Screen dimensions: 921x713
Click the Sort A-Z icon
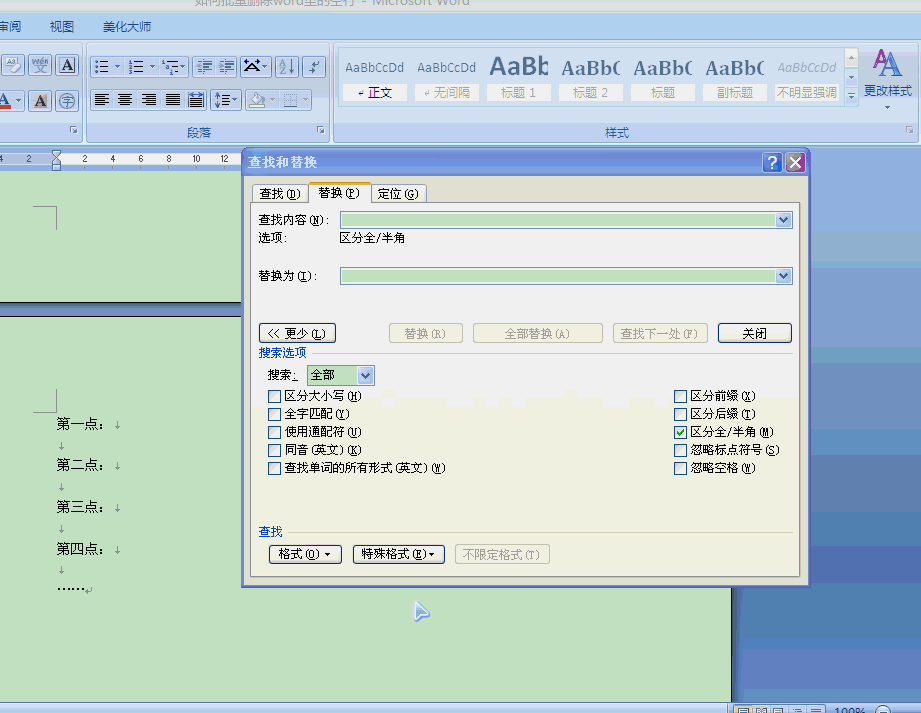(287, 66)
